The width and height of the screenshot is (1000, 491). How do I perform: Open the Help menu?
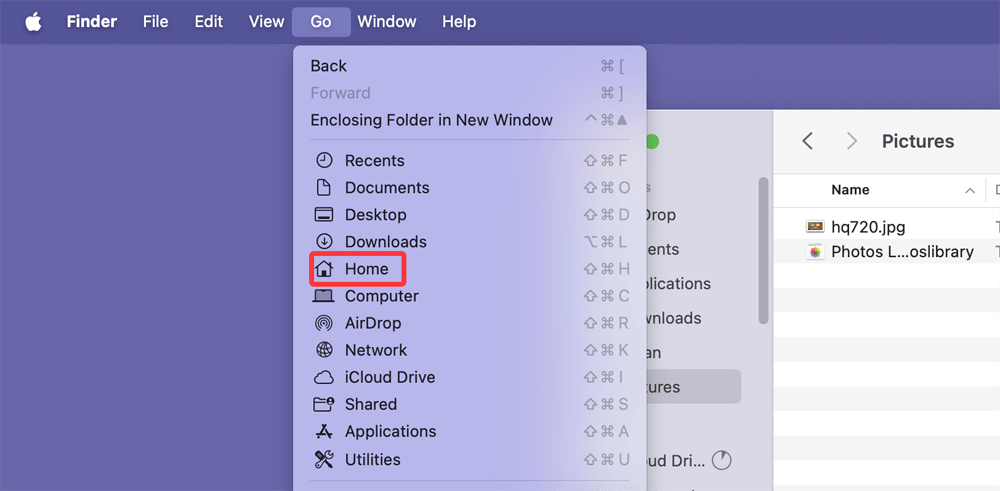point(459,22)
